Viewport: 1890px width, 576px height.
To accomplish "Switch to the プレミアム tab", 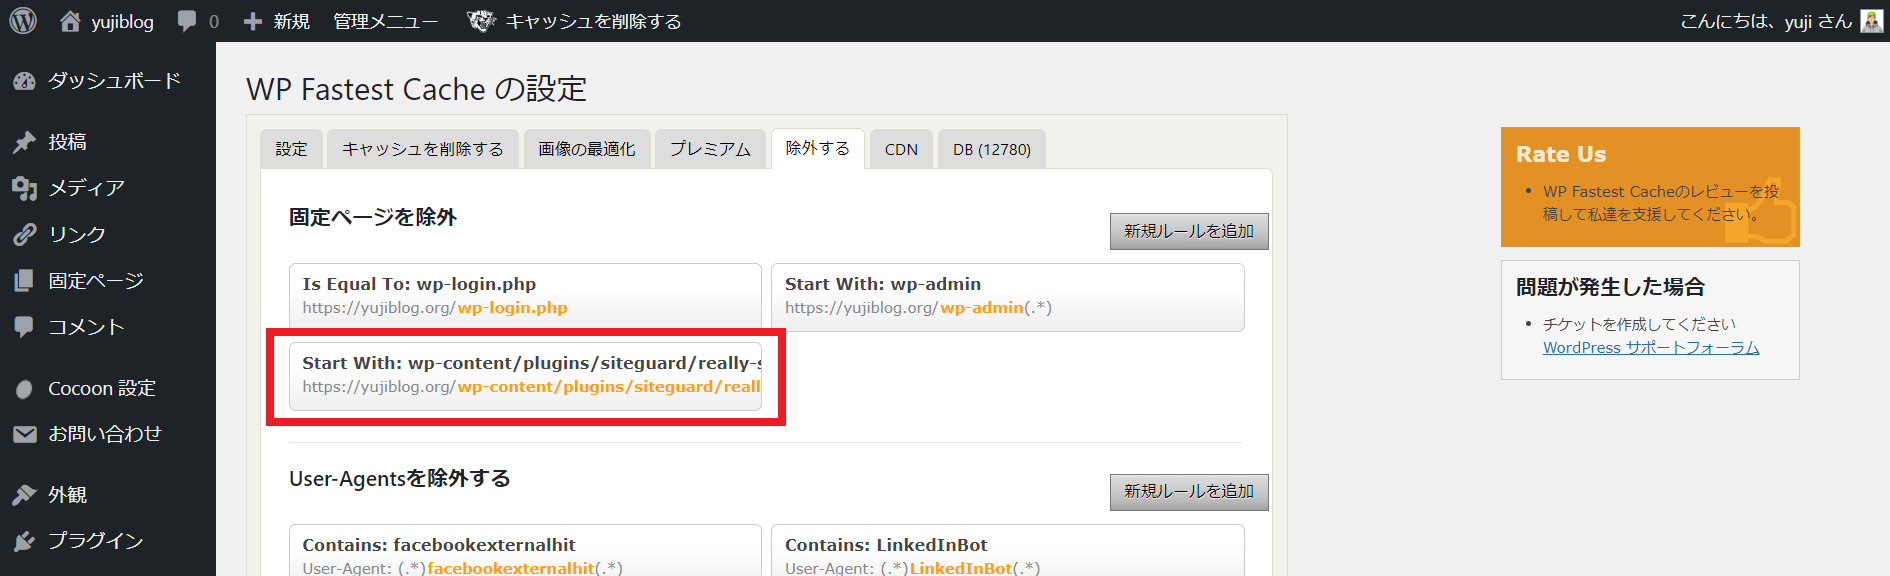I will coord(710,149).
